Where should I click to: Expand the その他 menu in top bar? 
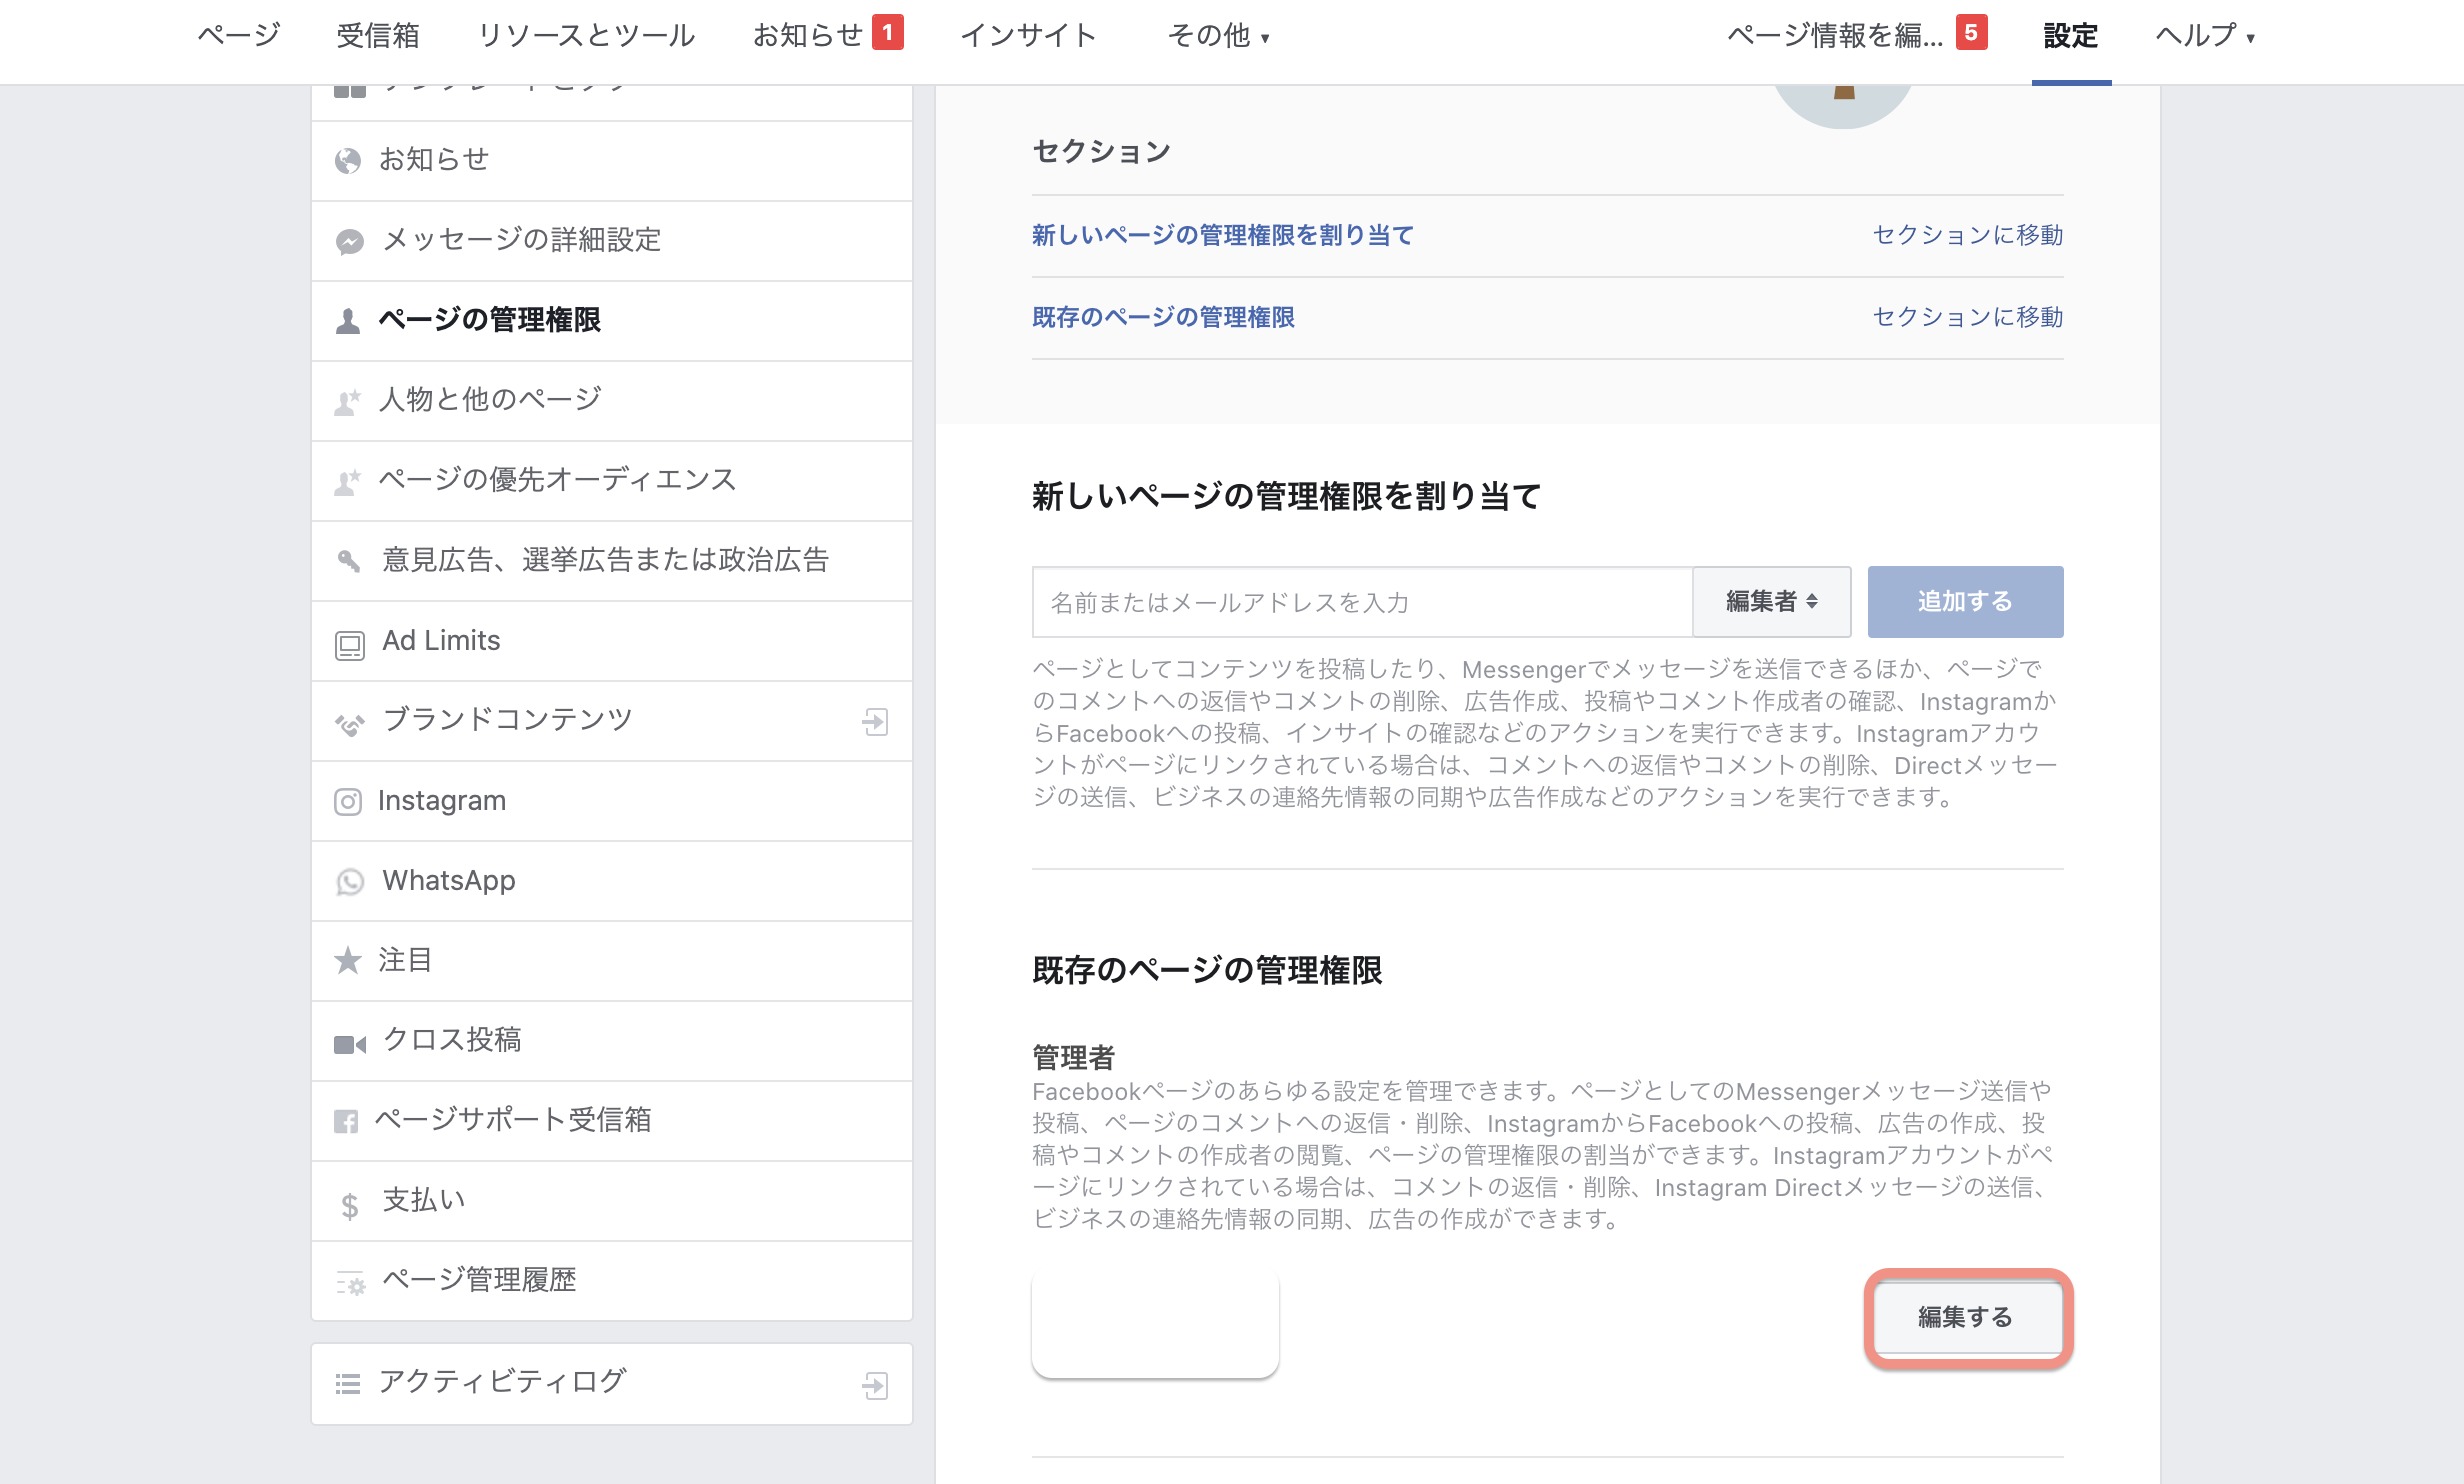1217,36
